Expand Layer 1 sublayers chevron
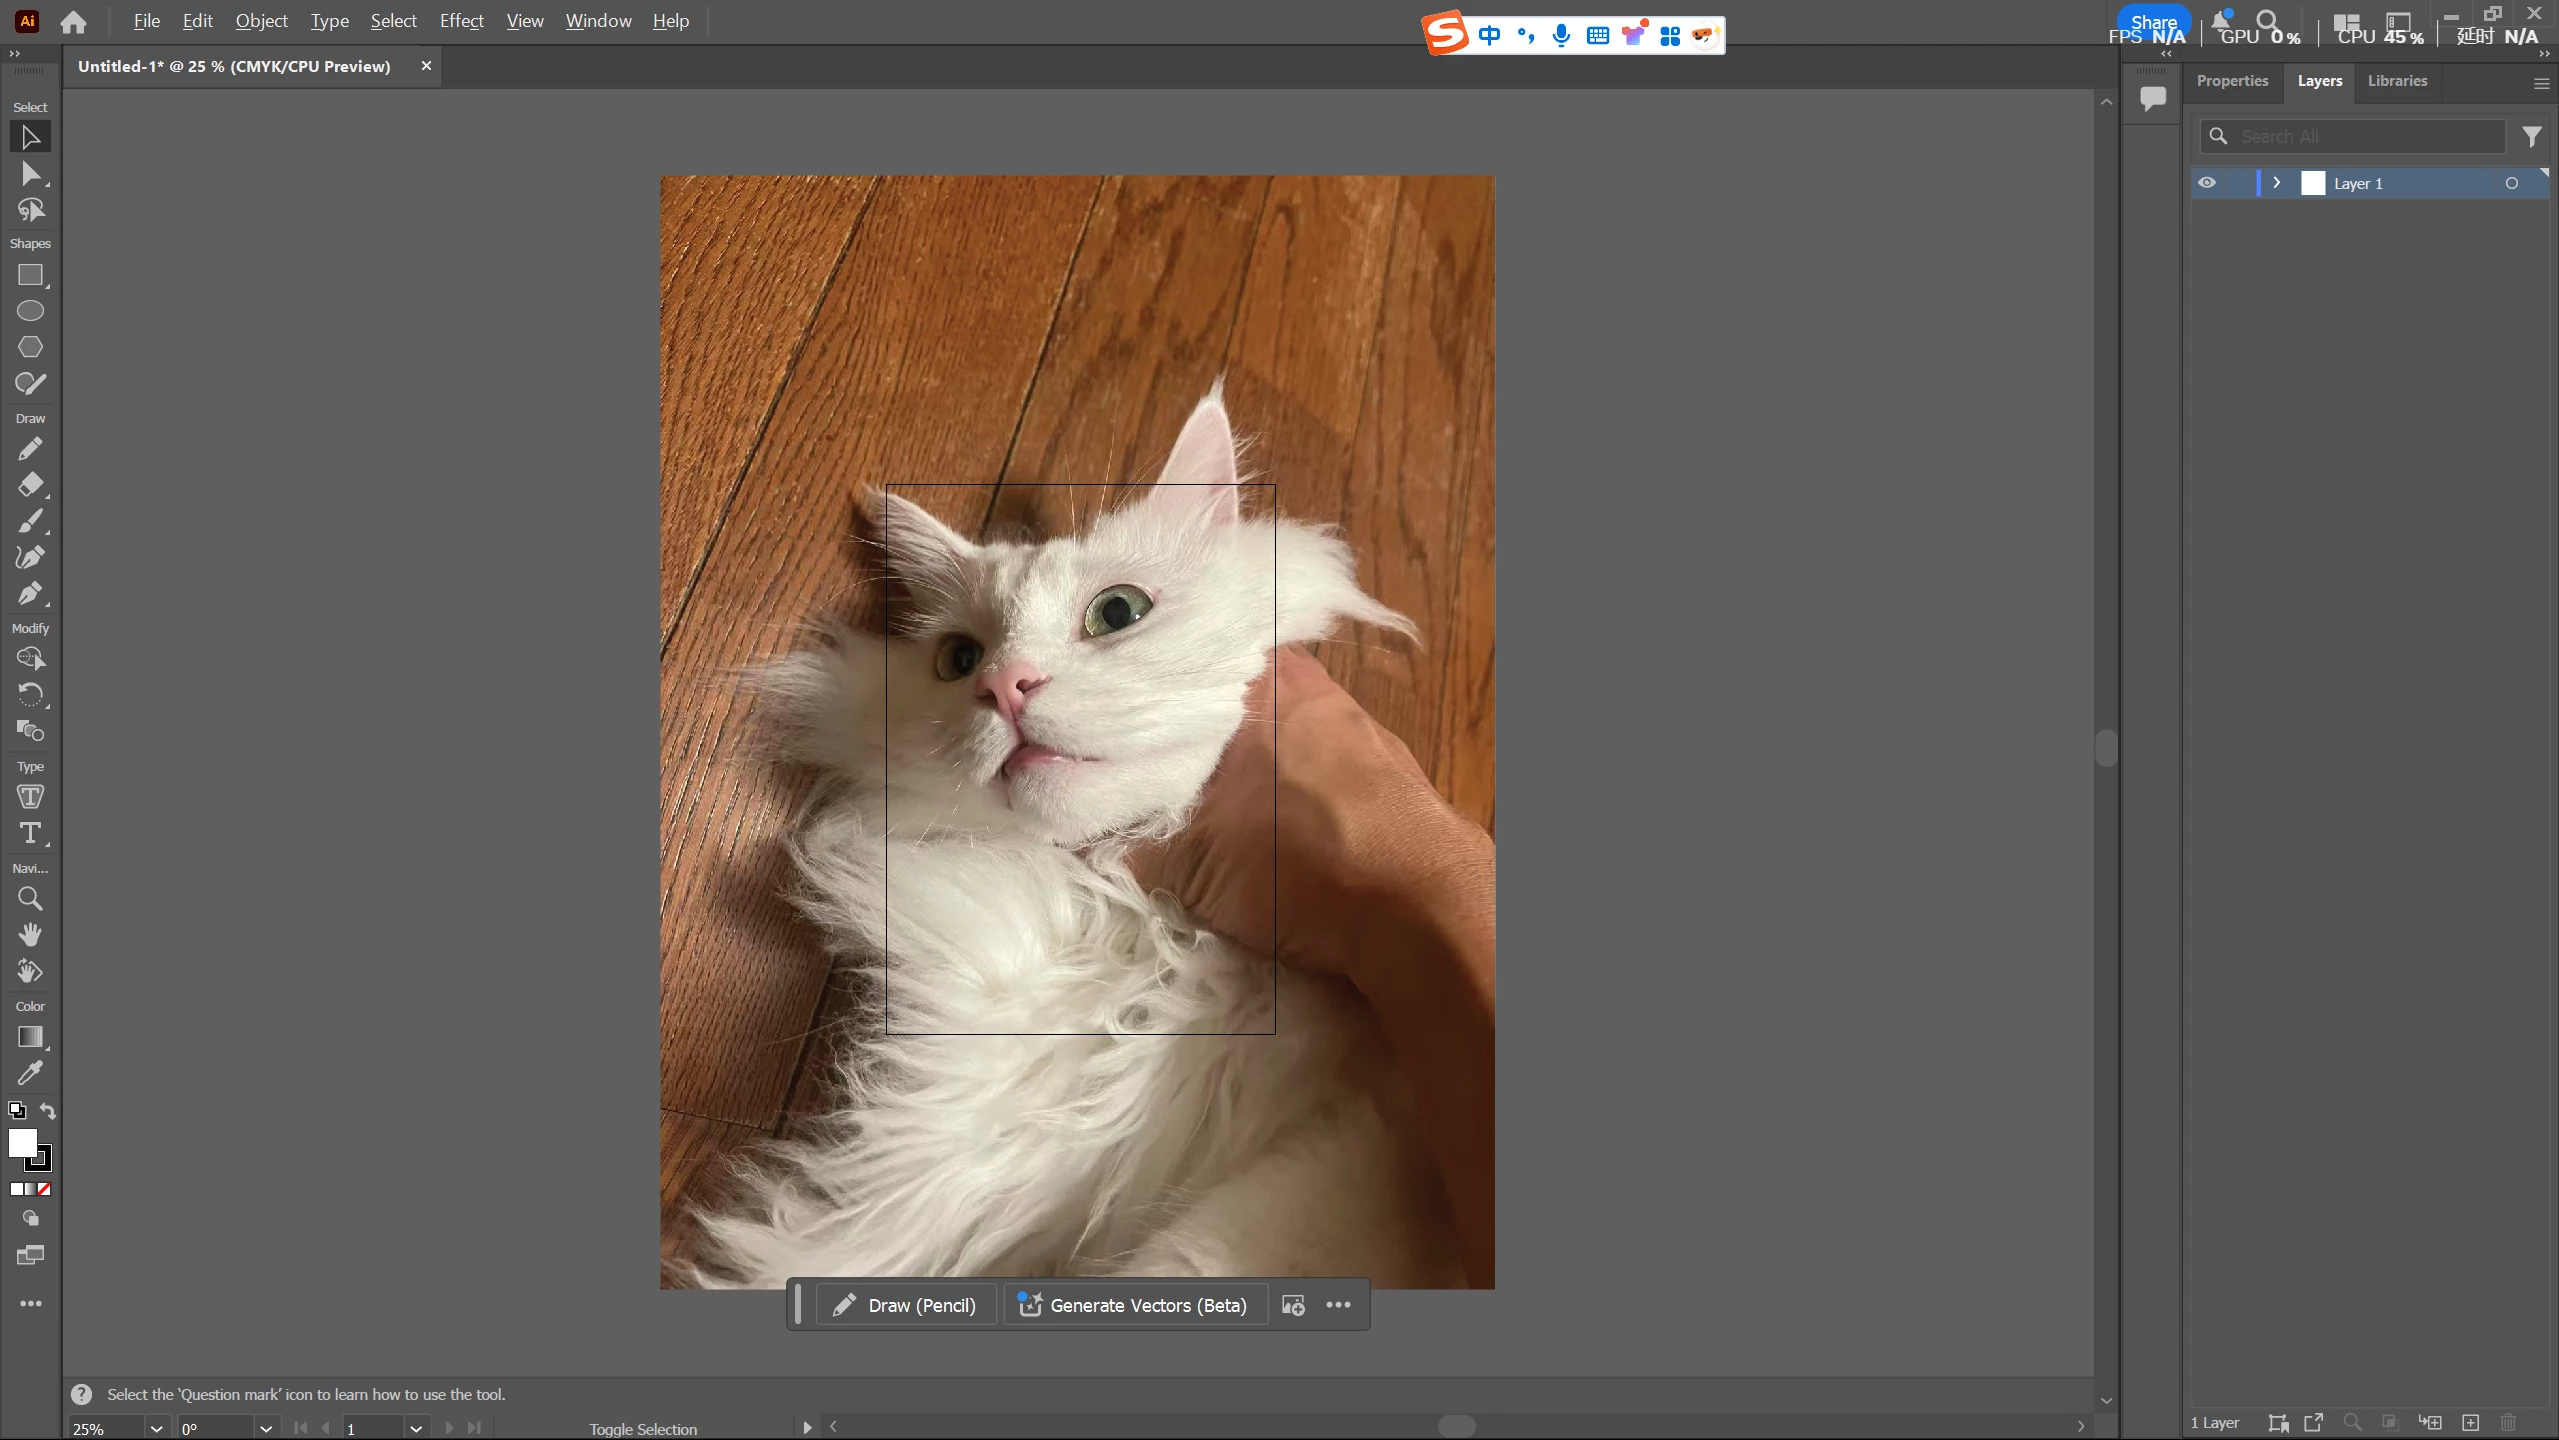 pos(2277,183)
